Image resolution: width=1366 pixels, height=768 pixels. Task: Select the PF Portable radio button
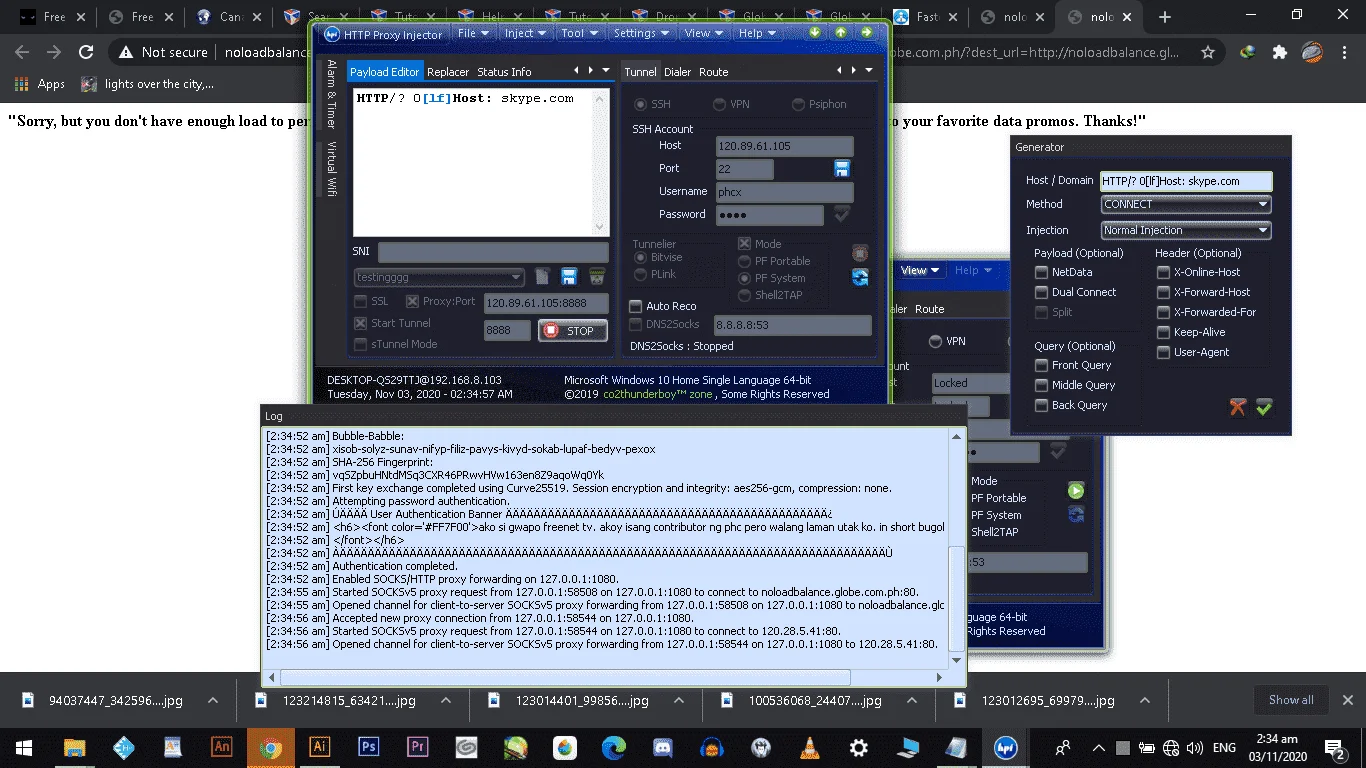(744, 262)
